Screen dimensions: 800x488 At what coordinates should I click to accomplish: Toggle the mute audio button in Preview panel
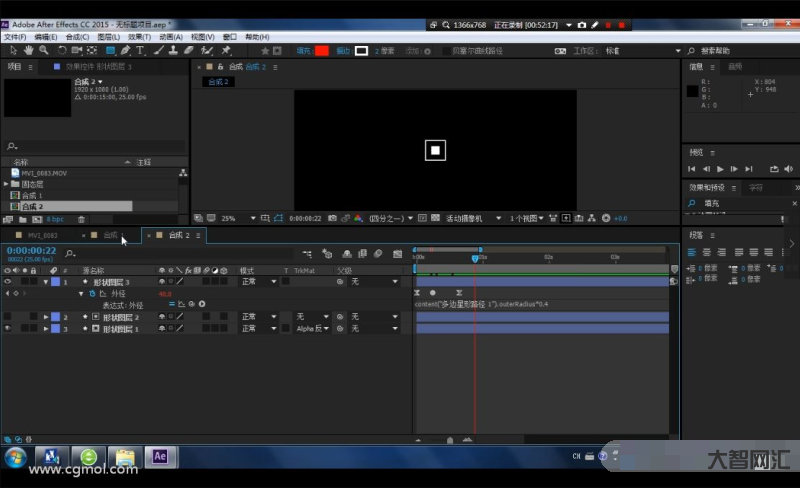(x=789, y=168)
